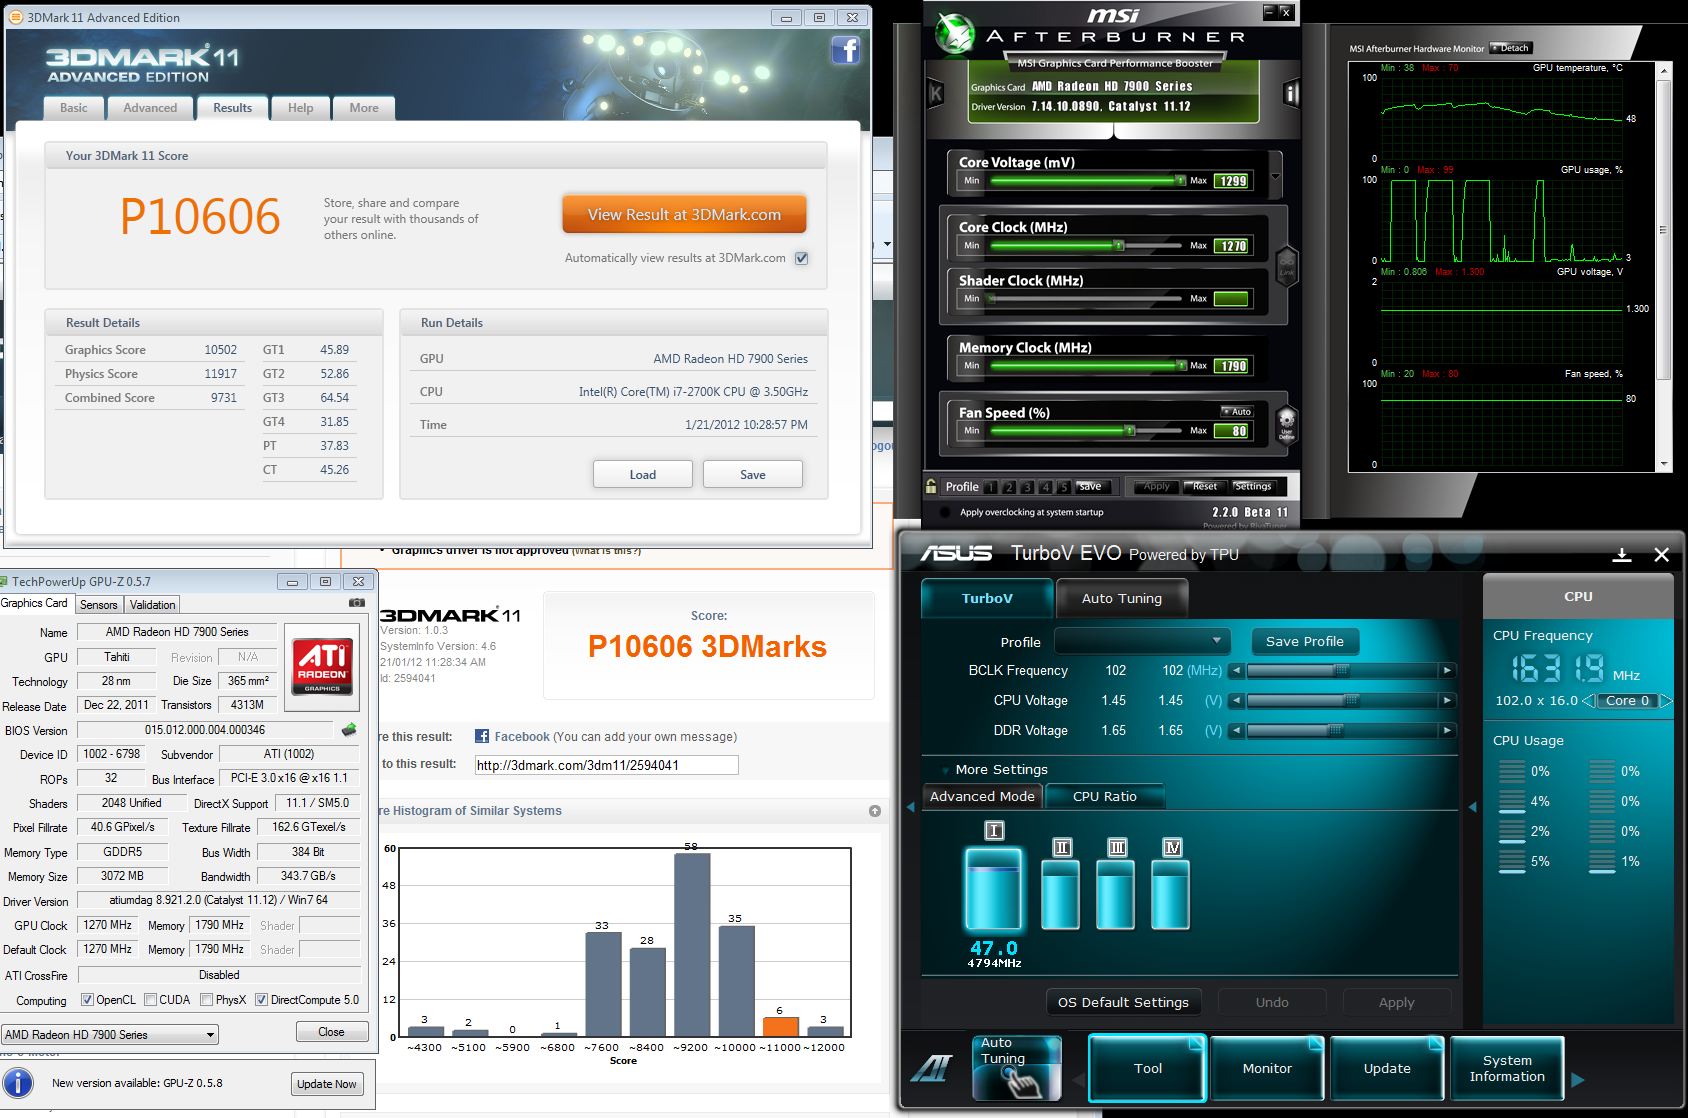Toggle the fan speed Auto button
The image size is (1688, 1118).
[1237, 412]
